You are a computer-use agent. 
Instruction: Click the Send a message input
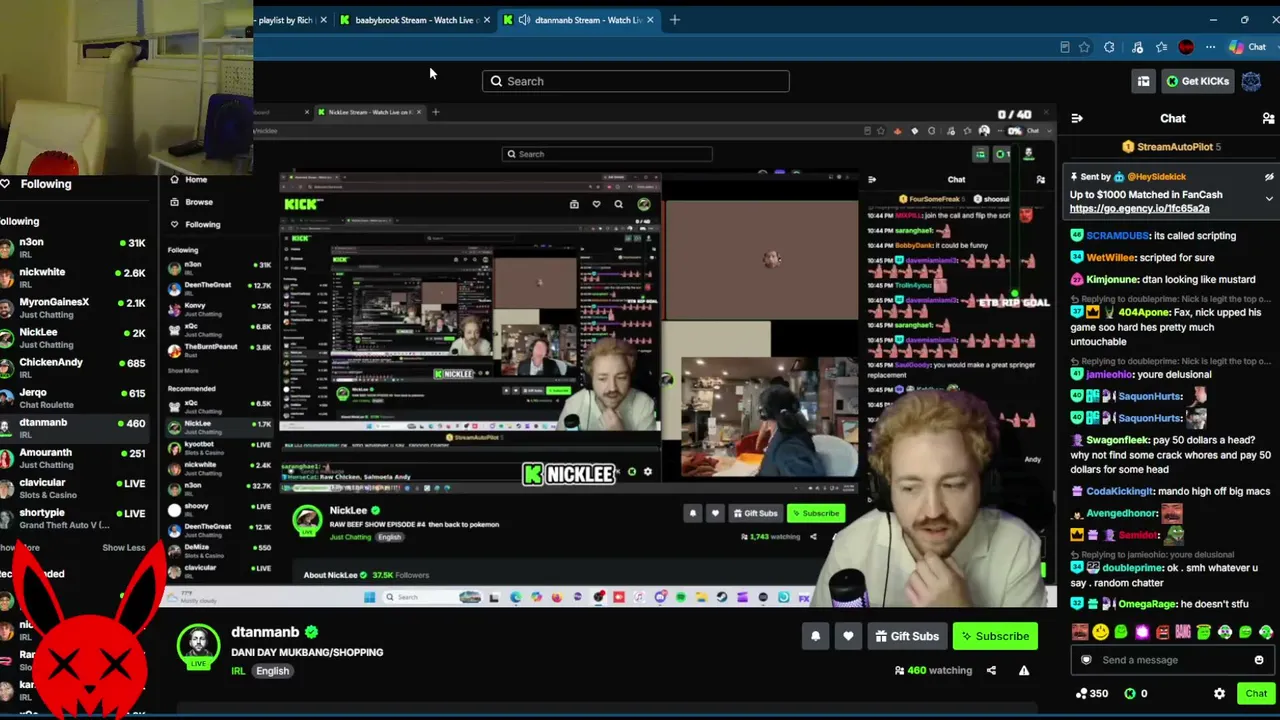1171,660
